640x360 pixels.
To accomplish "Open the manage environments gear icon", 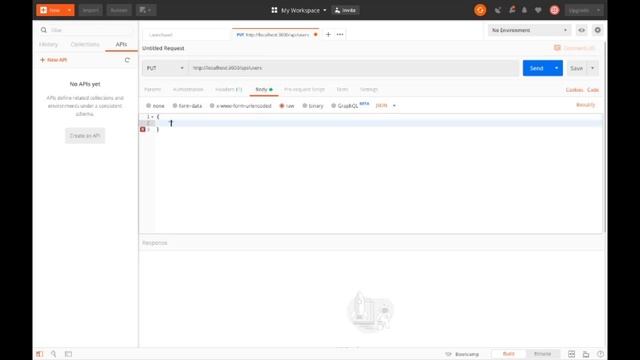I will pyautogui.click(x=598, y=30).
